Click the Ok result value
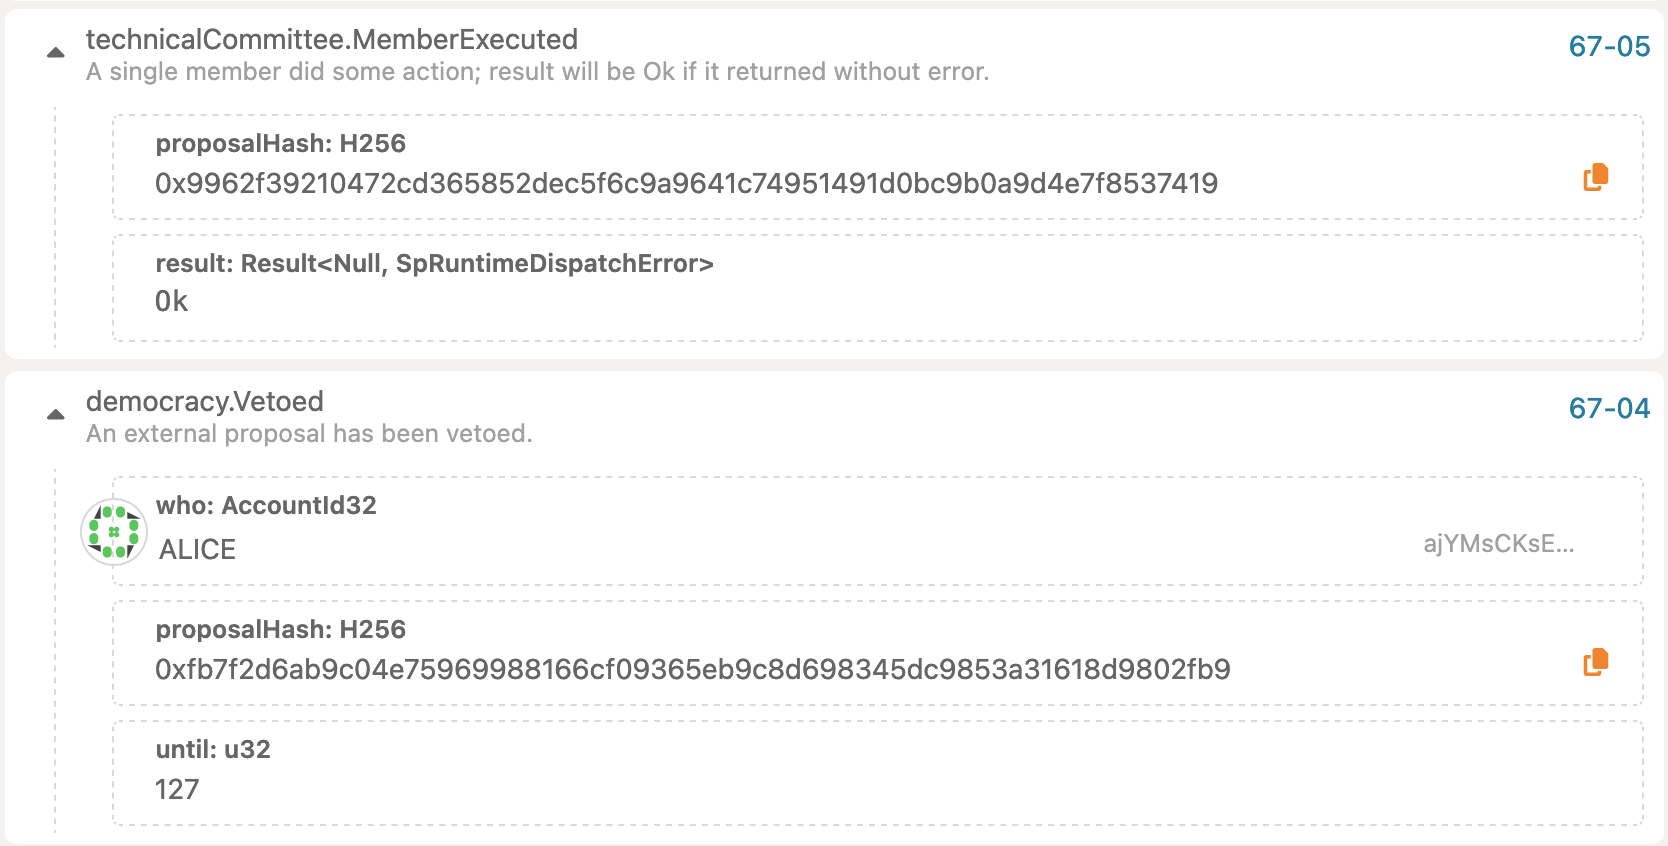 click(172, 302)
